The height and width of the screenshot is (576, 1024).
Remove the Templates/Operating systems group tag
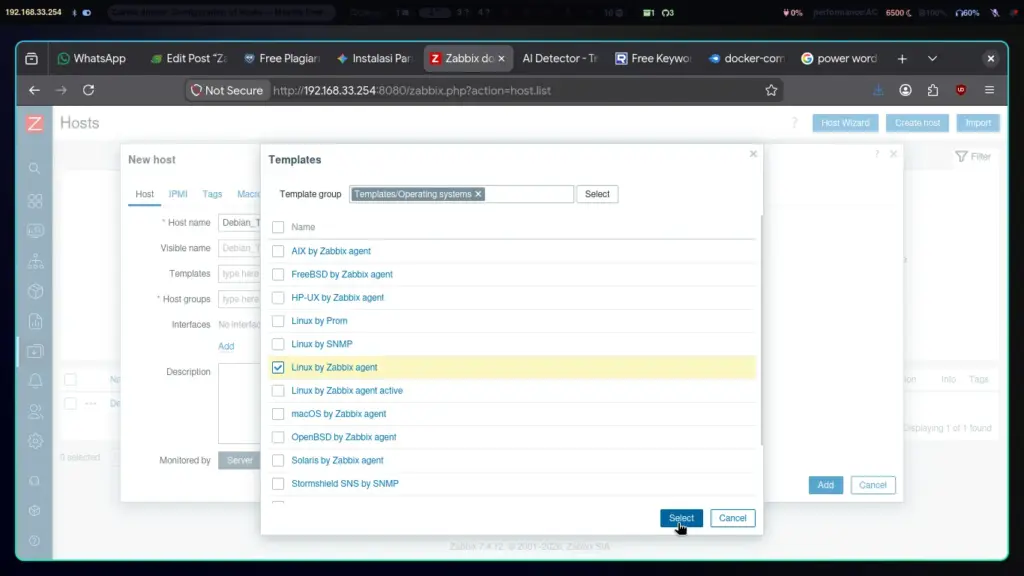[x=478, y=194]
